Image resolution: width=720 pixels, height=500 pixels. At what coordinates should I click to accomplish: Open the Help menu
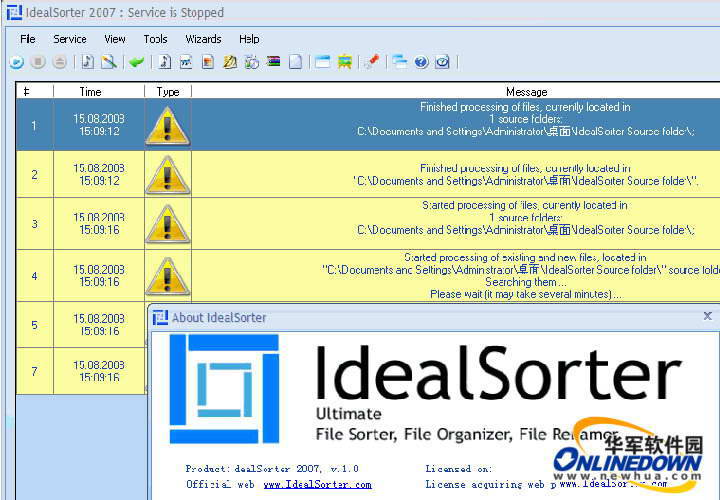(249, 39)
